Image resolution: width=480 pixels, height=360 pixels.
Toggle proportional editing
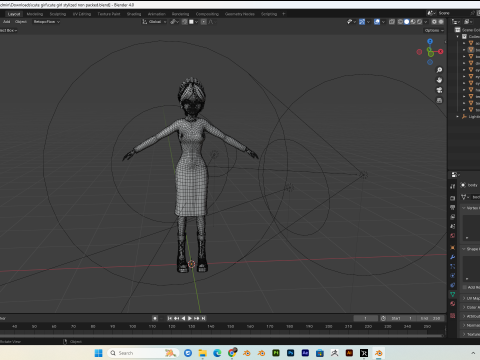[203, 22]
